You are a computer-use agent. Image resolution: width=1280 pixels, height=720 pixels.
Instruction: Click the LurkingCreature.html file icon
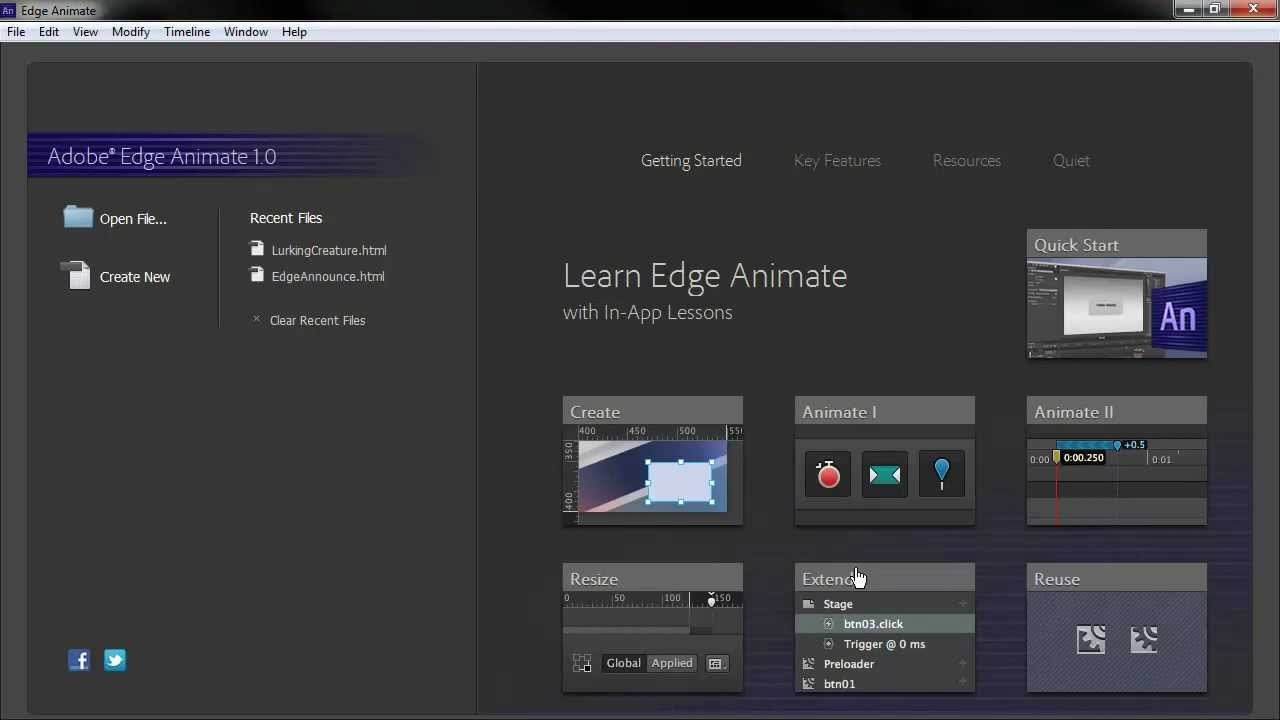click(x=257, y=249)
